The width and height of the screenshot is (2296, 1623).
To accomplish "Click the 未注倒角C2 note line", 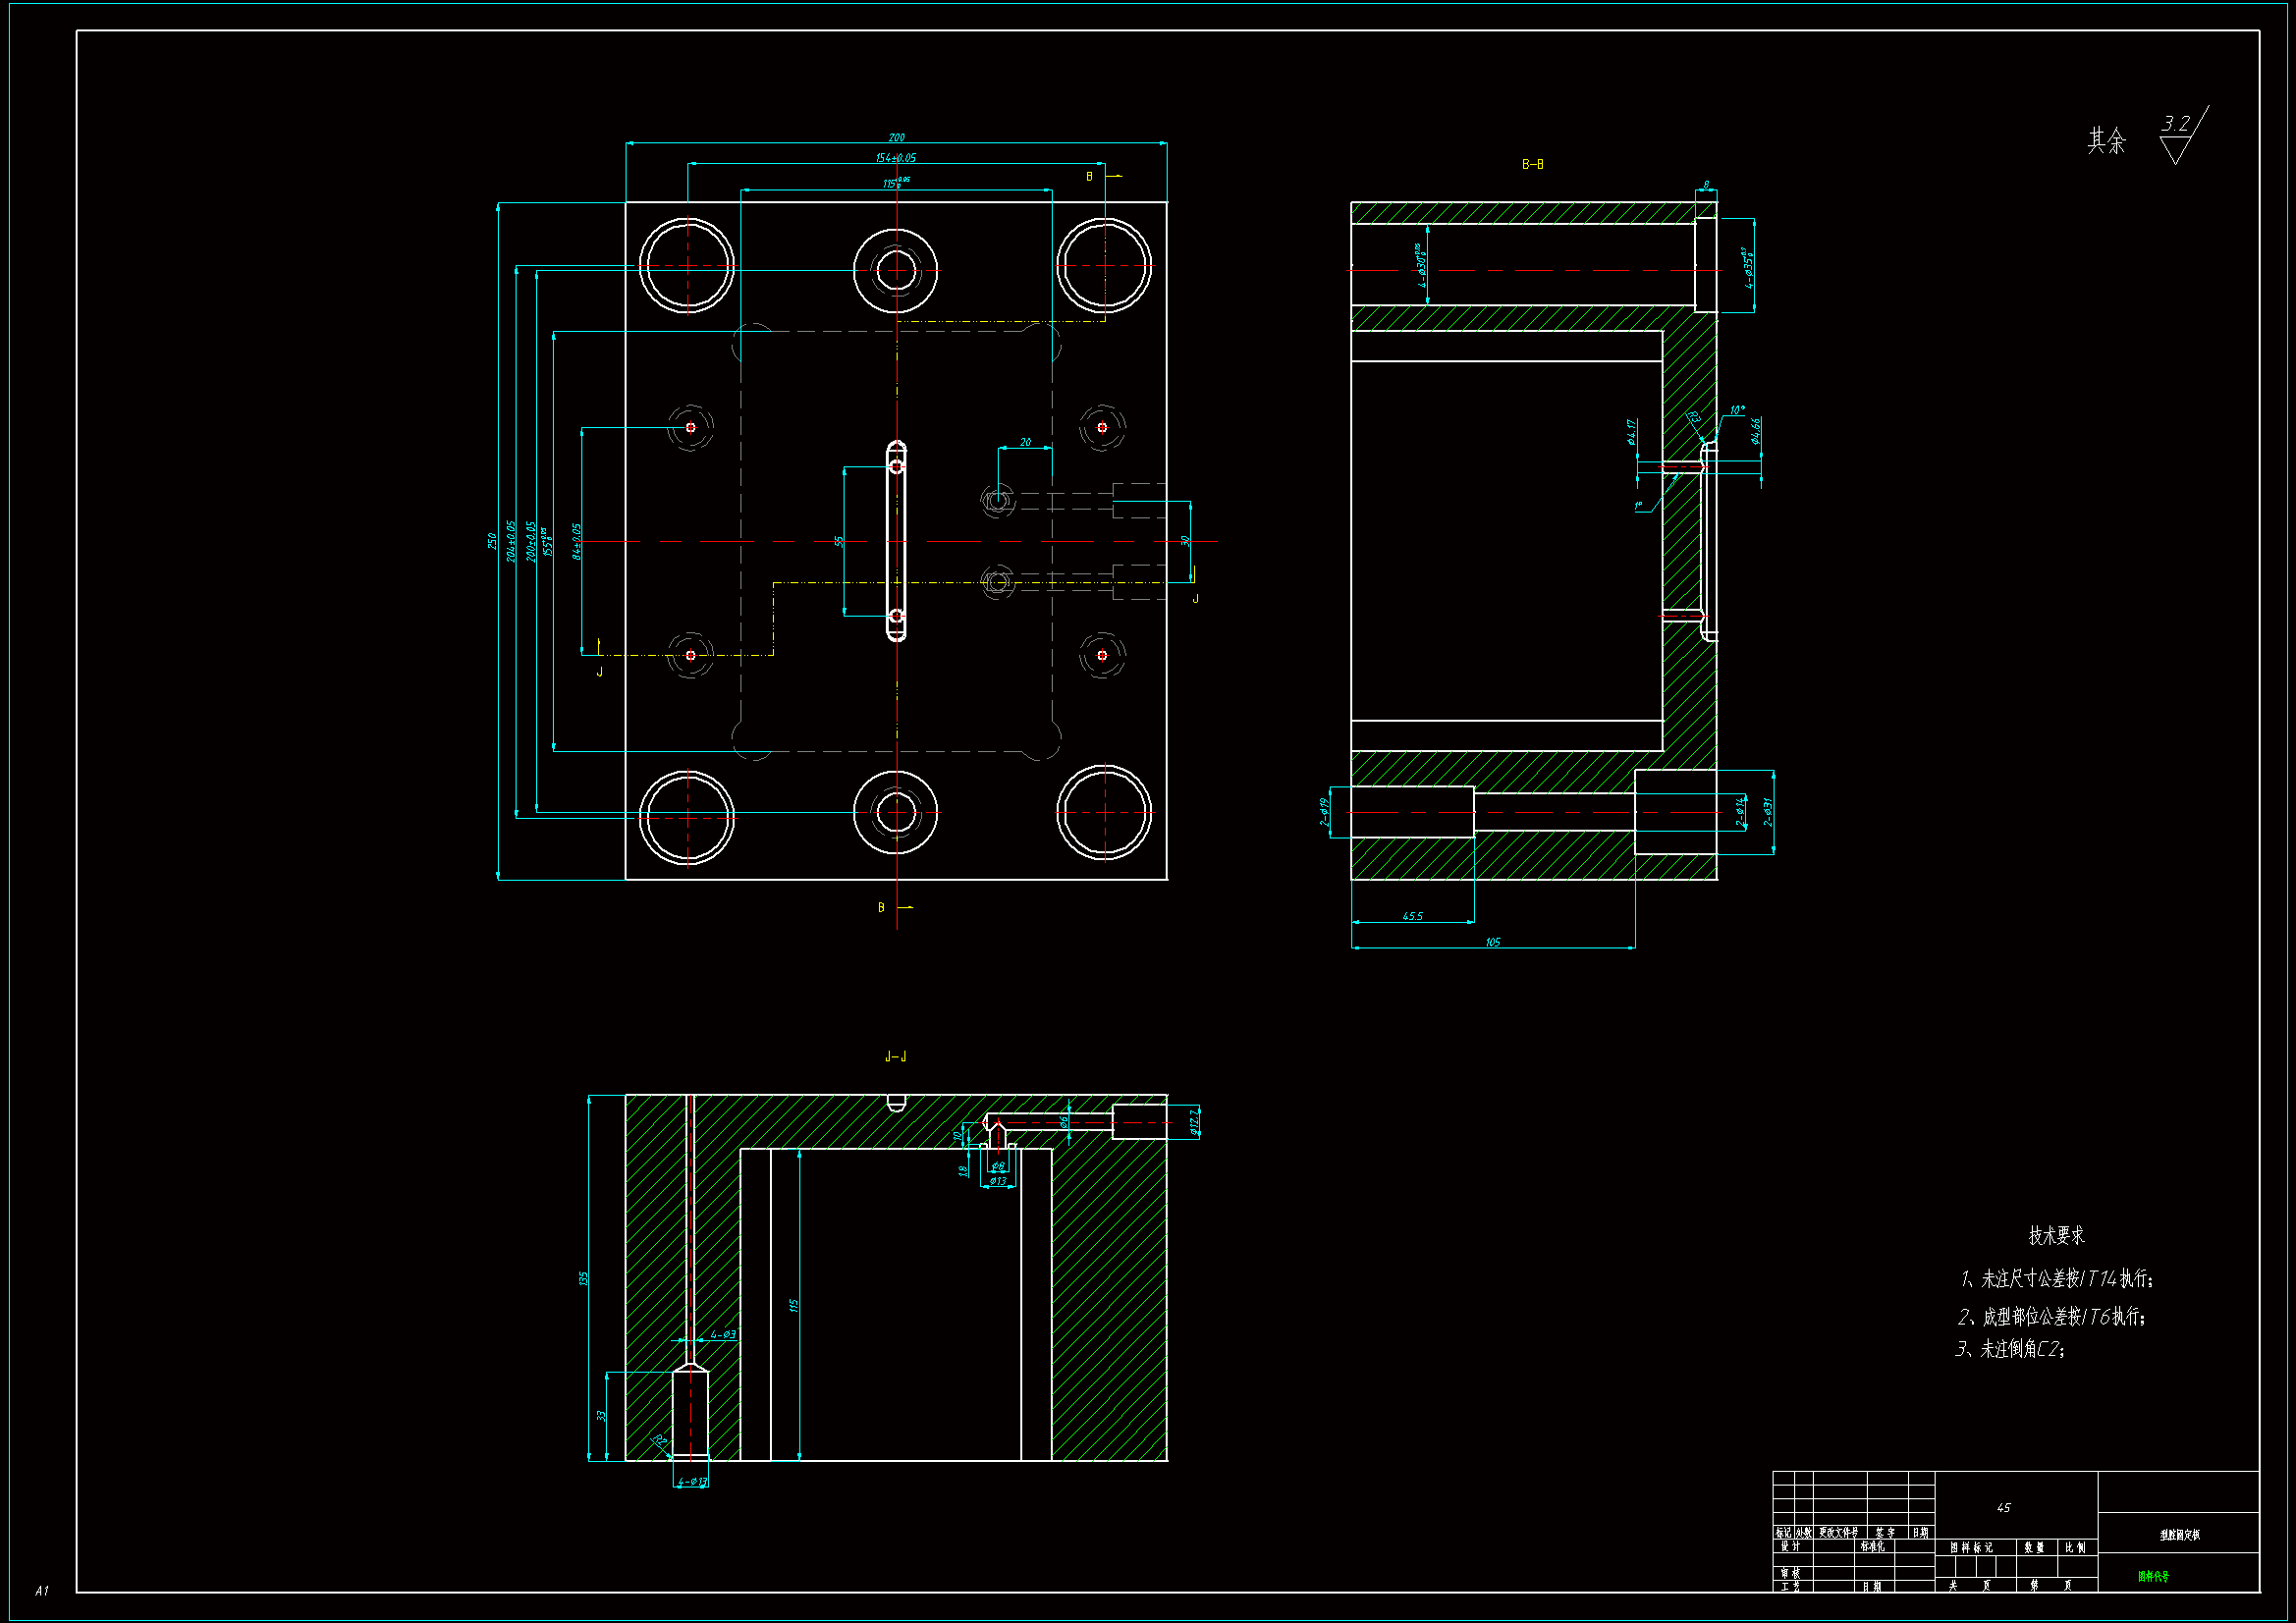I will point(2010,1349).
